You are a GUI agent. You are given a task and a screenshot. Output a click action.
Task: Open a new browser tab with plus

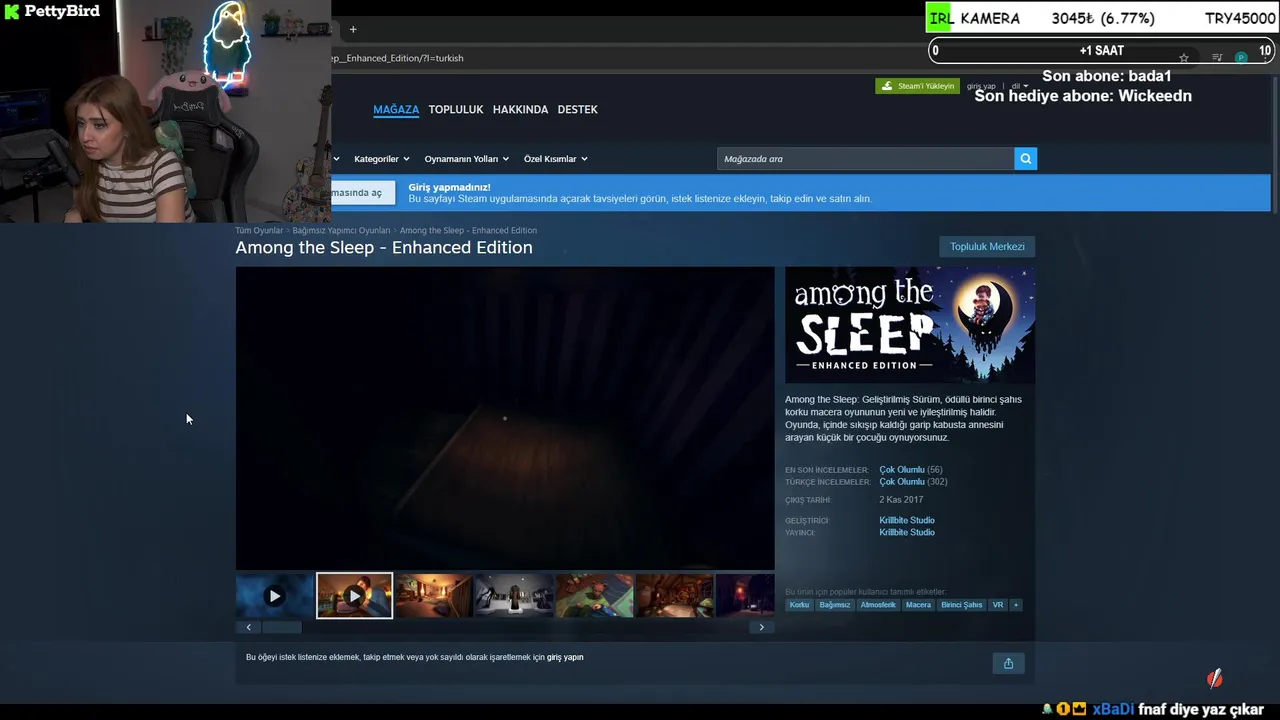(x=353, y=29)
